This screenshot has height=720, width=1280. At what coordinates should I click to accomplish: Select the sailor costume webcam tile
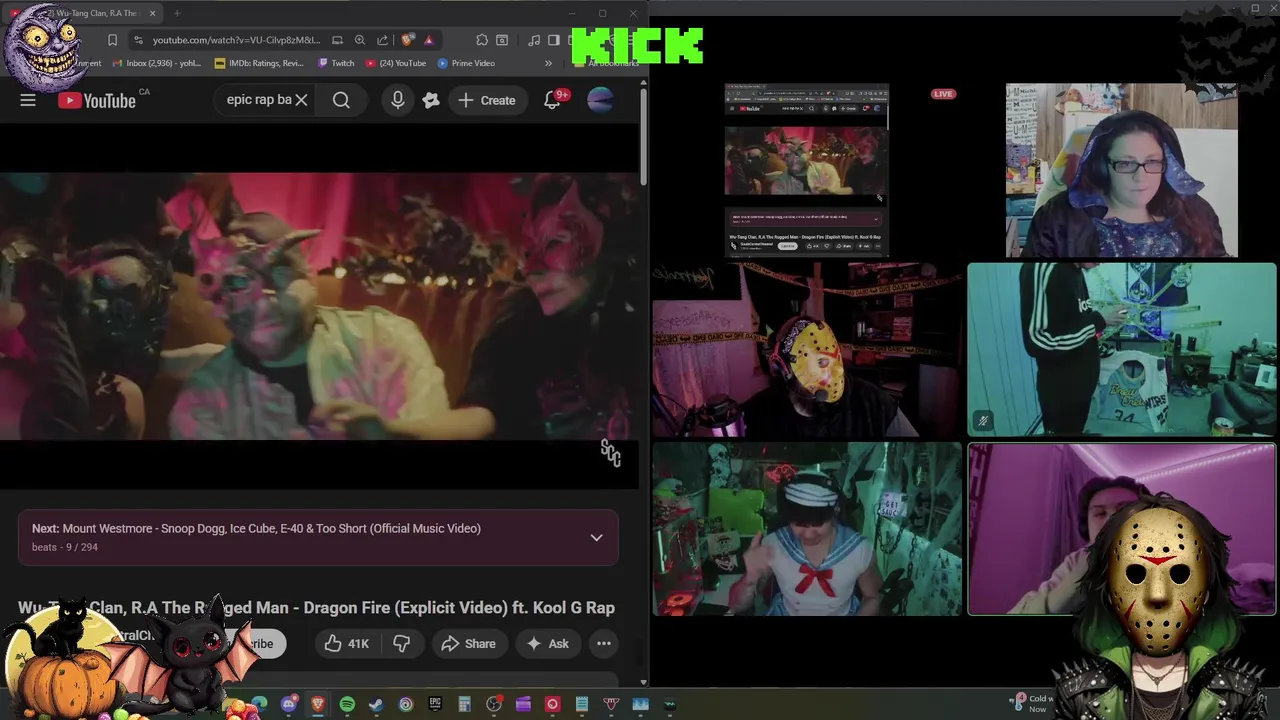point(808,529)
